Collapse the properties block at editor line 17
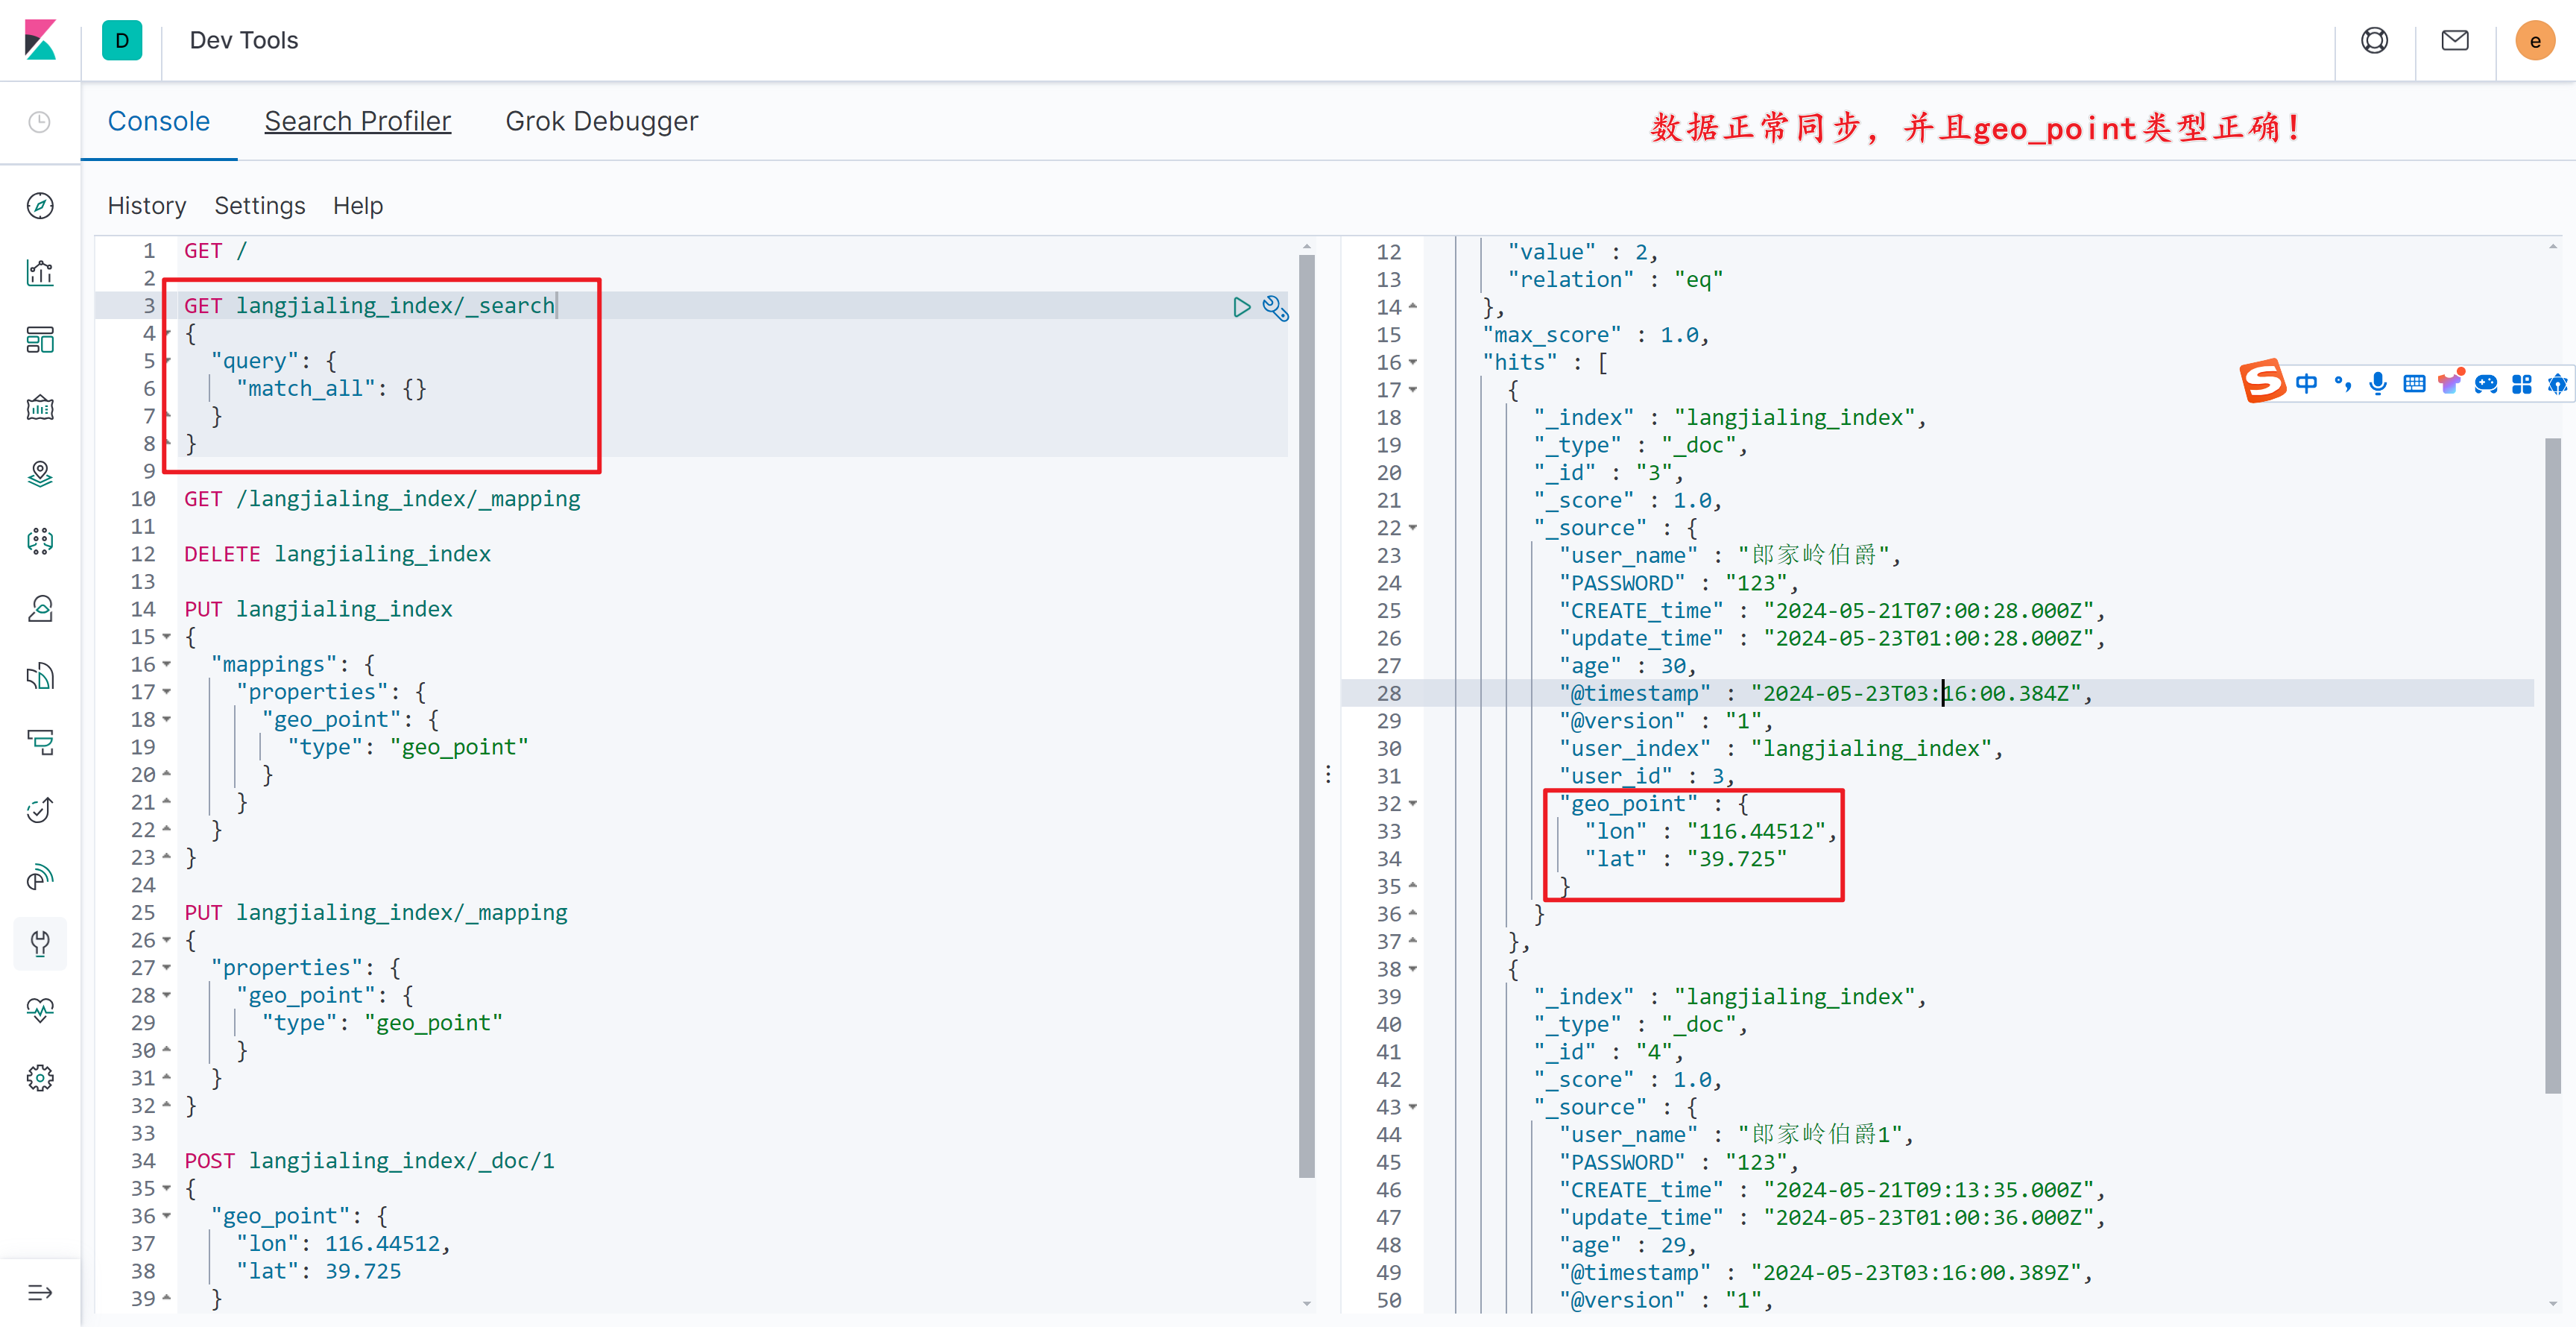The width and height of the screenshot is (2576, 1327). pos(167,692)
